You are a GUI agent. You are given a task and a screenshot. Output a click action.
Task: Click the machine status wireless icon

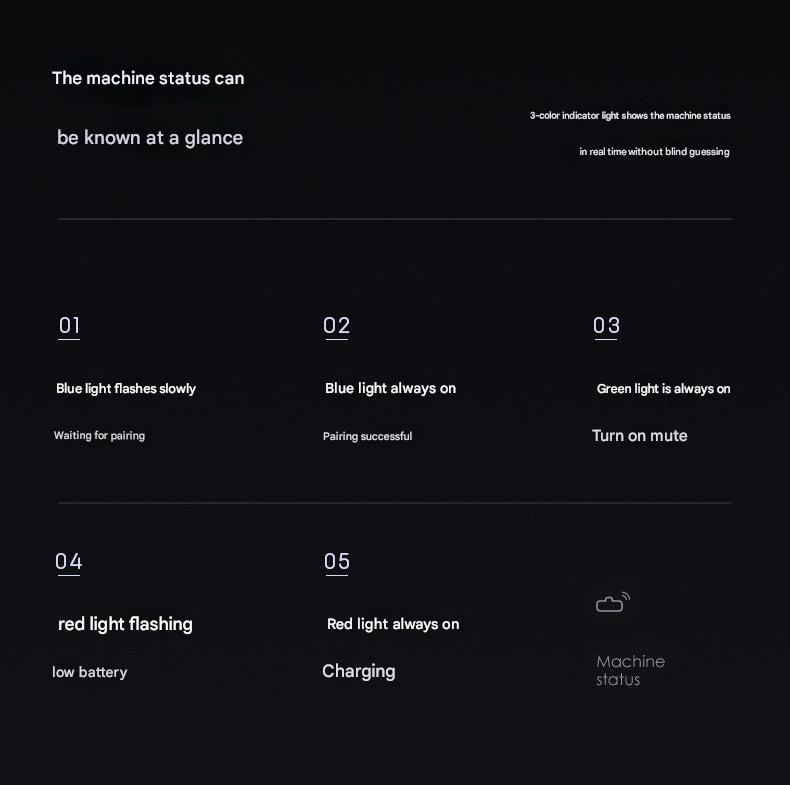(x=613, y=602)
